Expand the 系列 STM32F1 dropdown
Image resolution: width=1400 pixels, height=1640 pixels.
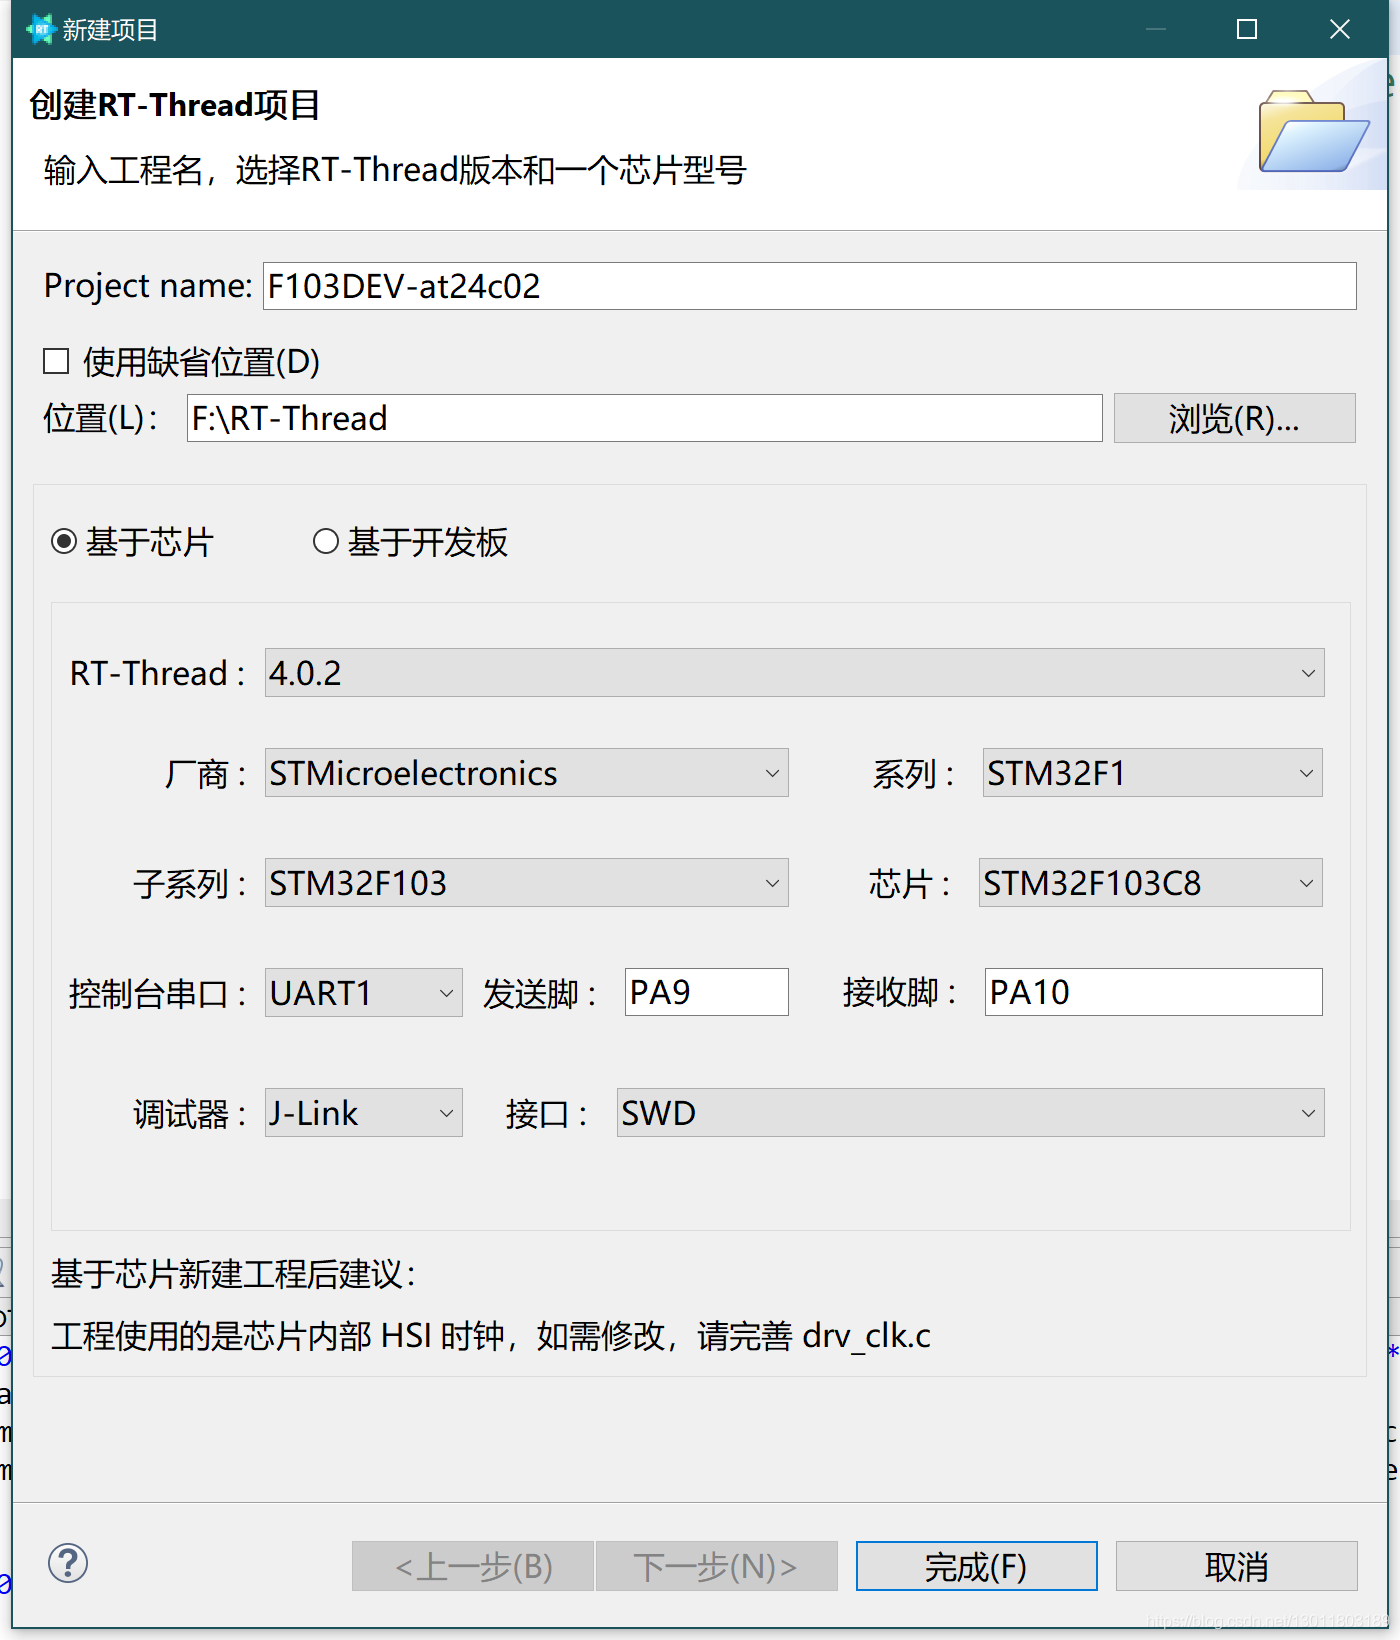[x=1152, y=773]
